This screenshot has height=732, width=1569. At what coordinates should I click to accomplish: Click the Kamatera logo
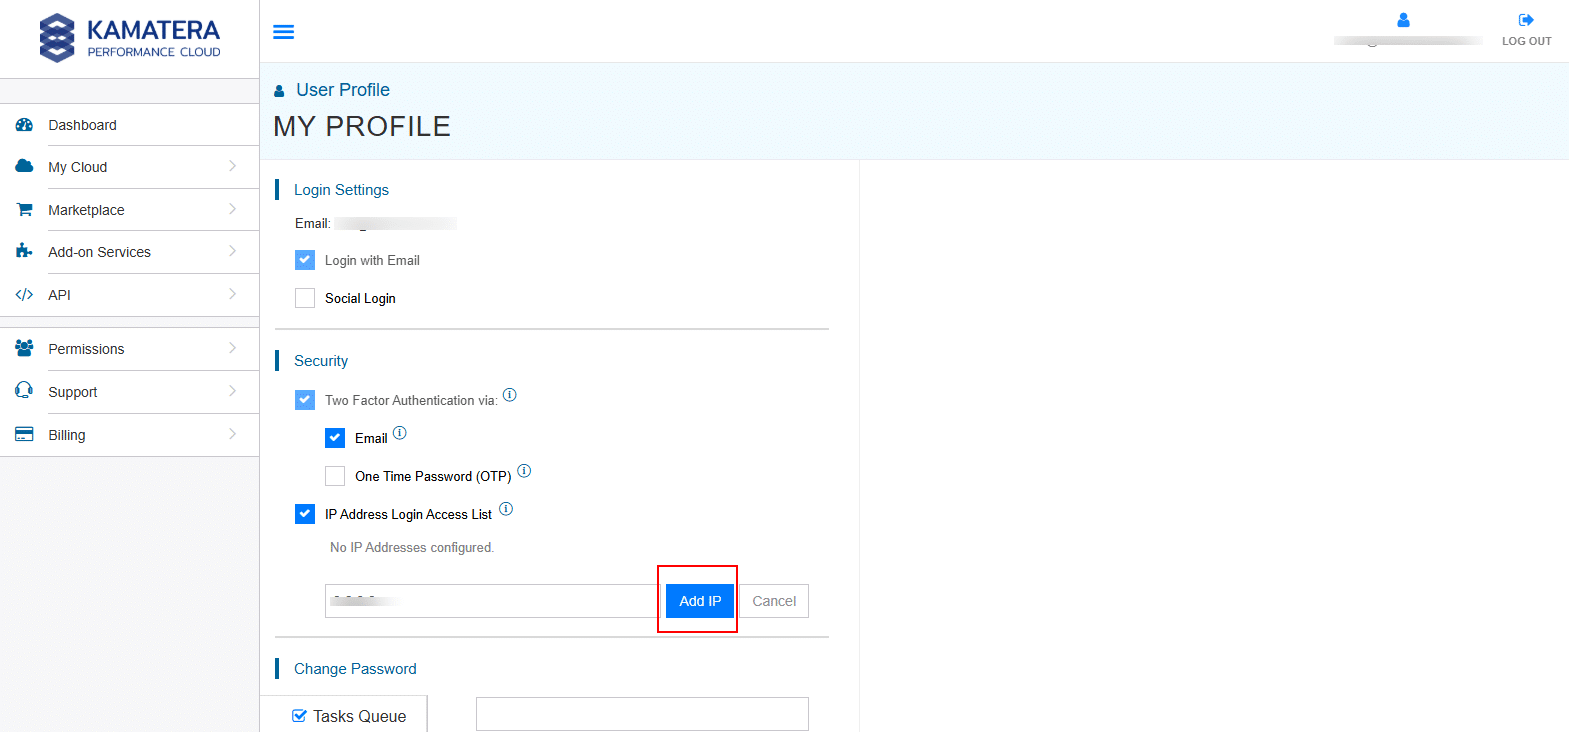click(x=130, y=38)
